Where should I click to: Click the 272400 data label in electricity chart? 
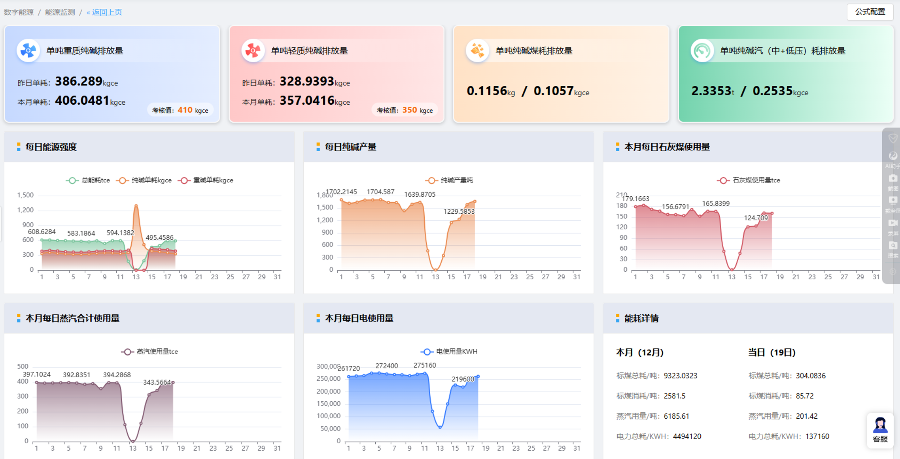tap(387, 365)
